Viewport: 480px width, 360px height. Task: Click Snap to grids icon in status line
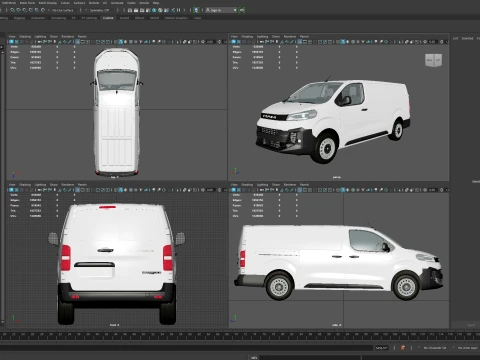(x=12, y=10)
